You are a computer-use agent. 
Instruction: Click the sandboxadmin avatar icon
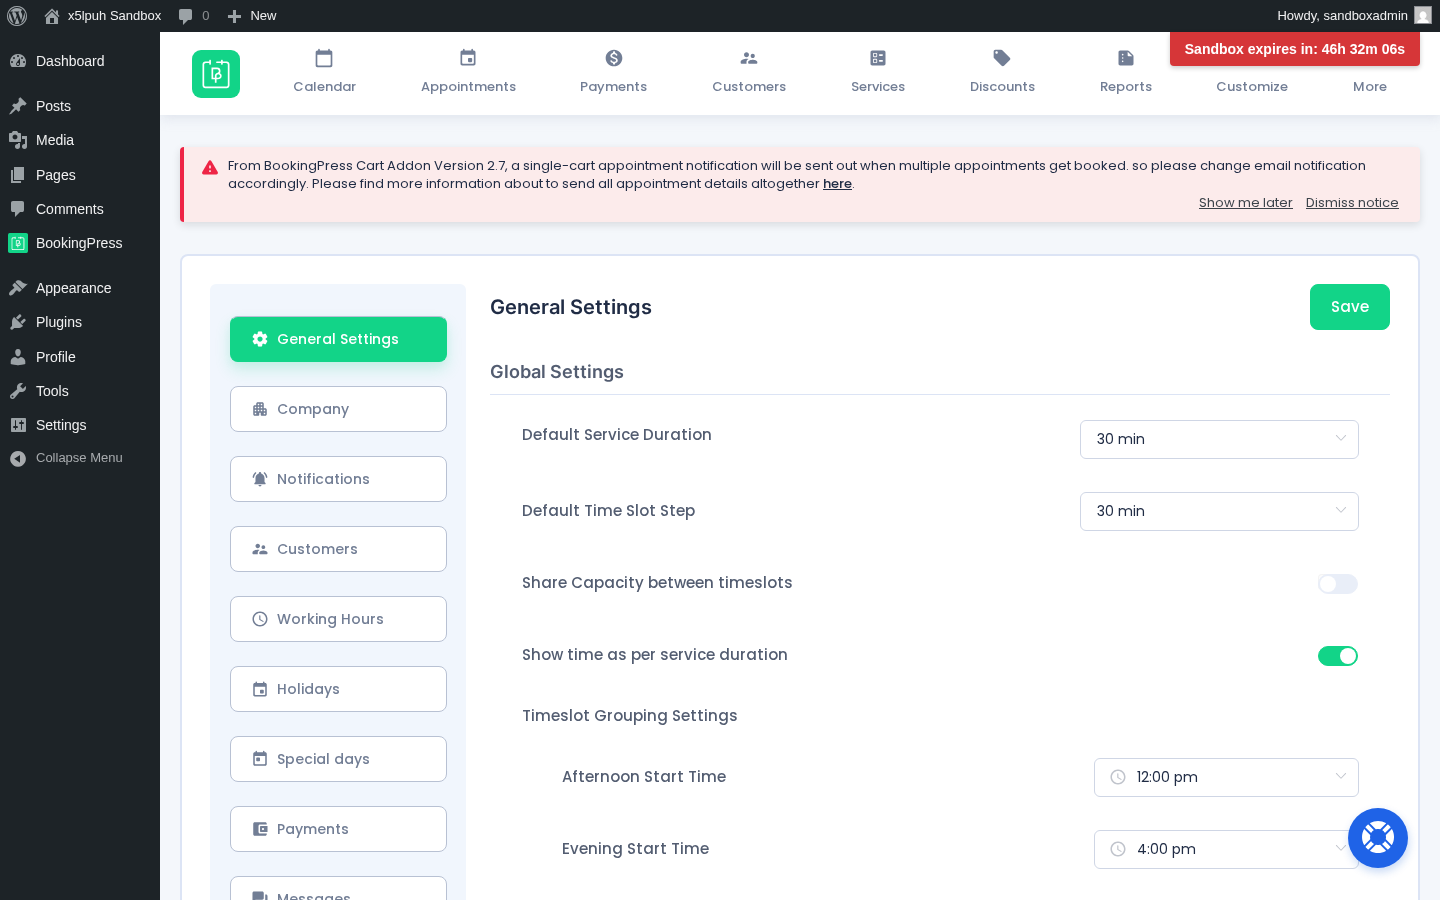pos(1423,15)
